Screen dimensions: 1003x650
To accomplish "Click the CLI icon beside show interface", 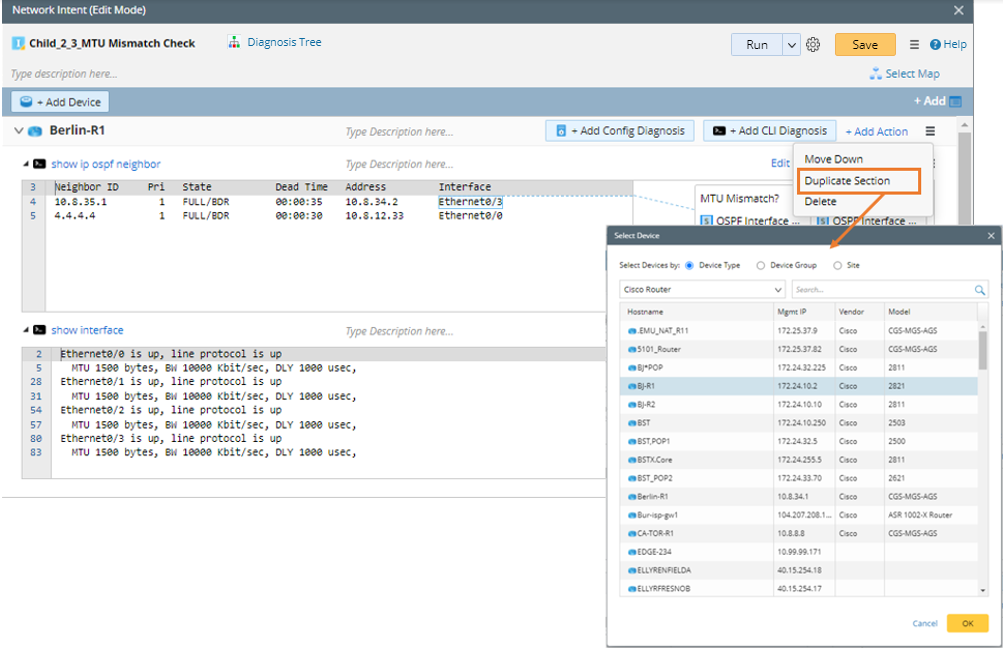I will [40, 329].
